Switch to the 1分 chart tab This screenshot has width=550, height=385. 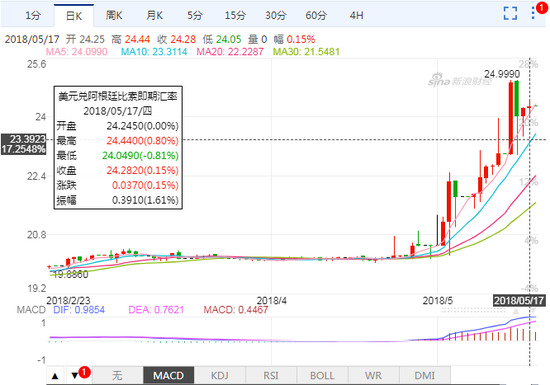[x=33, y=15]
